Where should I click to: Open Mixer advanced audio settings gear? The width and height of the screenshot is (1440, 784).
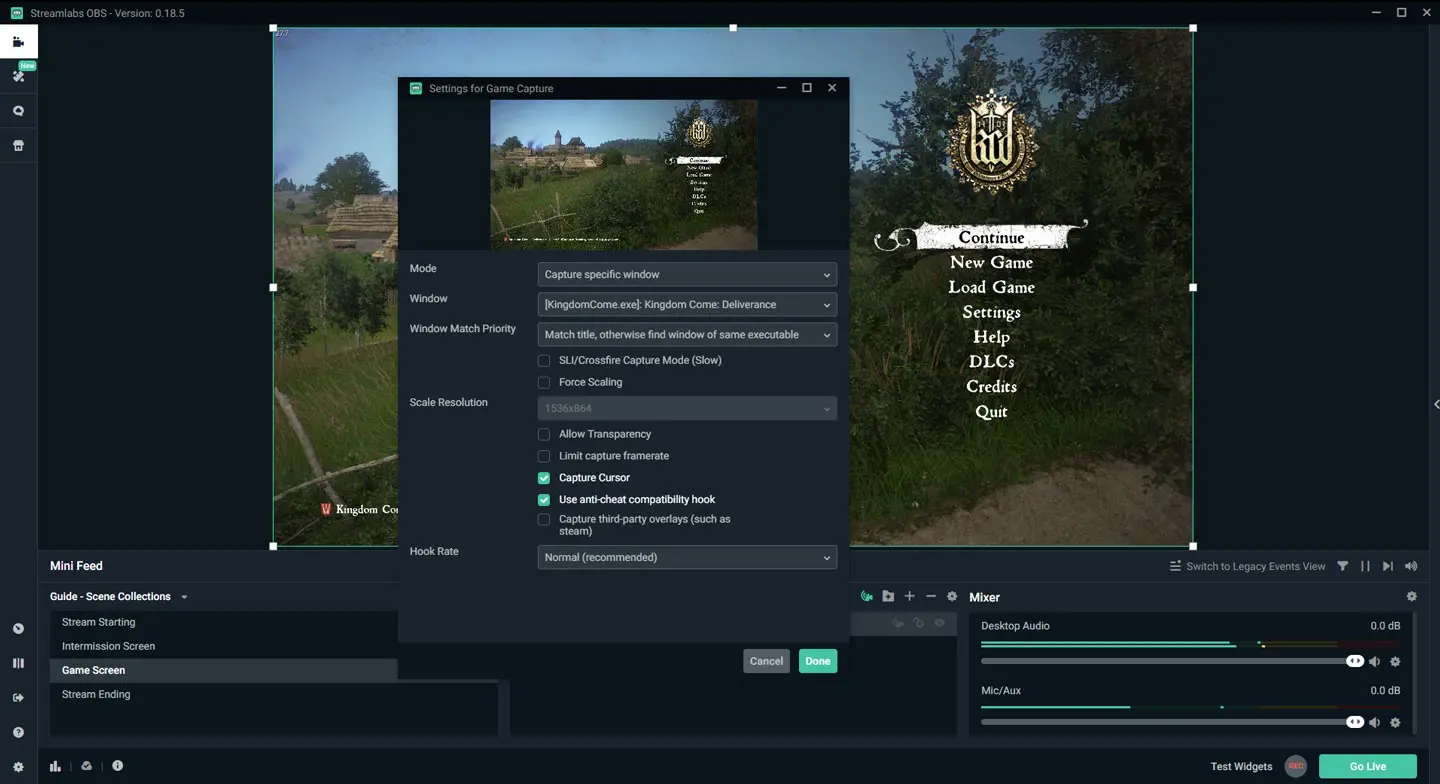point(1412,596)
